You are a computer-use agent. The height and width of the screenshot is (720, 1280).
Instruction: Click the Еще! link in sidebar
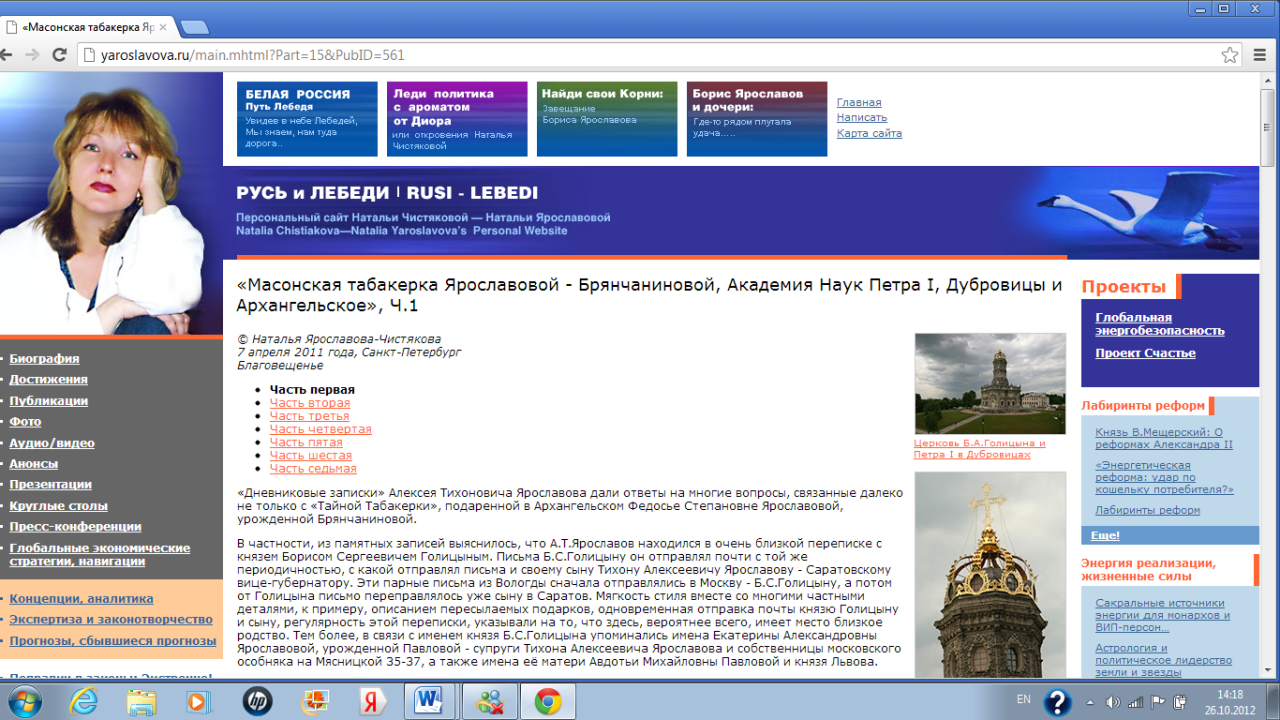1104,536
